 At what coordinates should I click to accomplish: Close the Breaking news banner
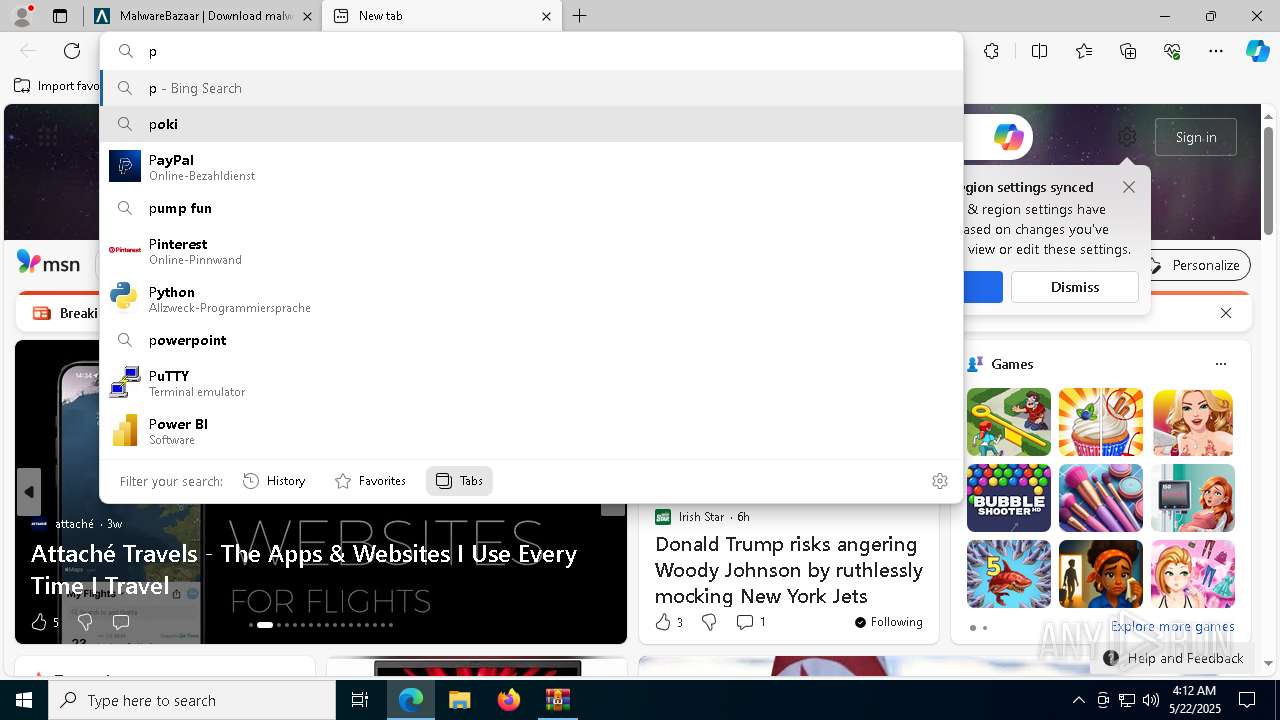coord(1226,313)
